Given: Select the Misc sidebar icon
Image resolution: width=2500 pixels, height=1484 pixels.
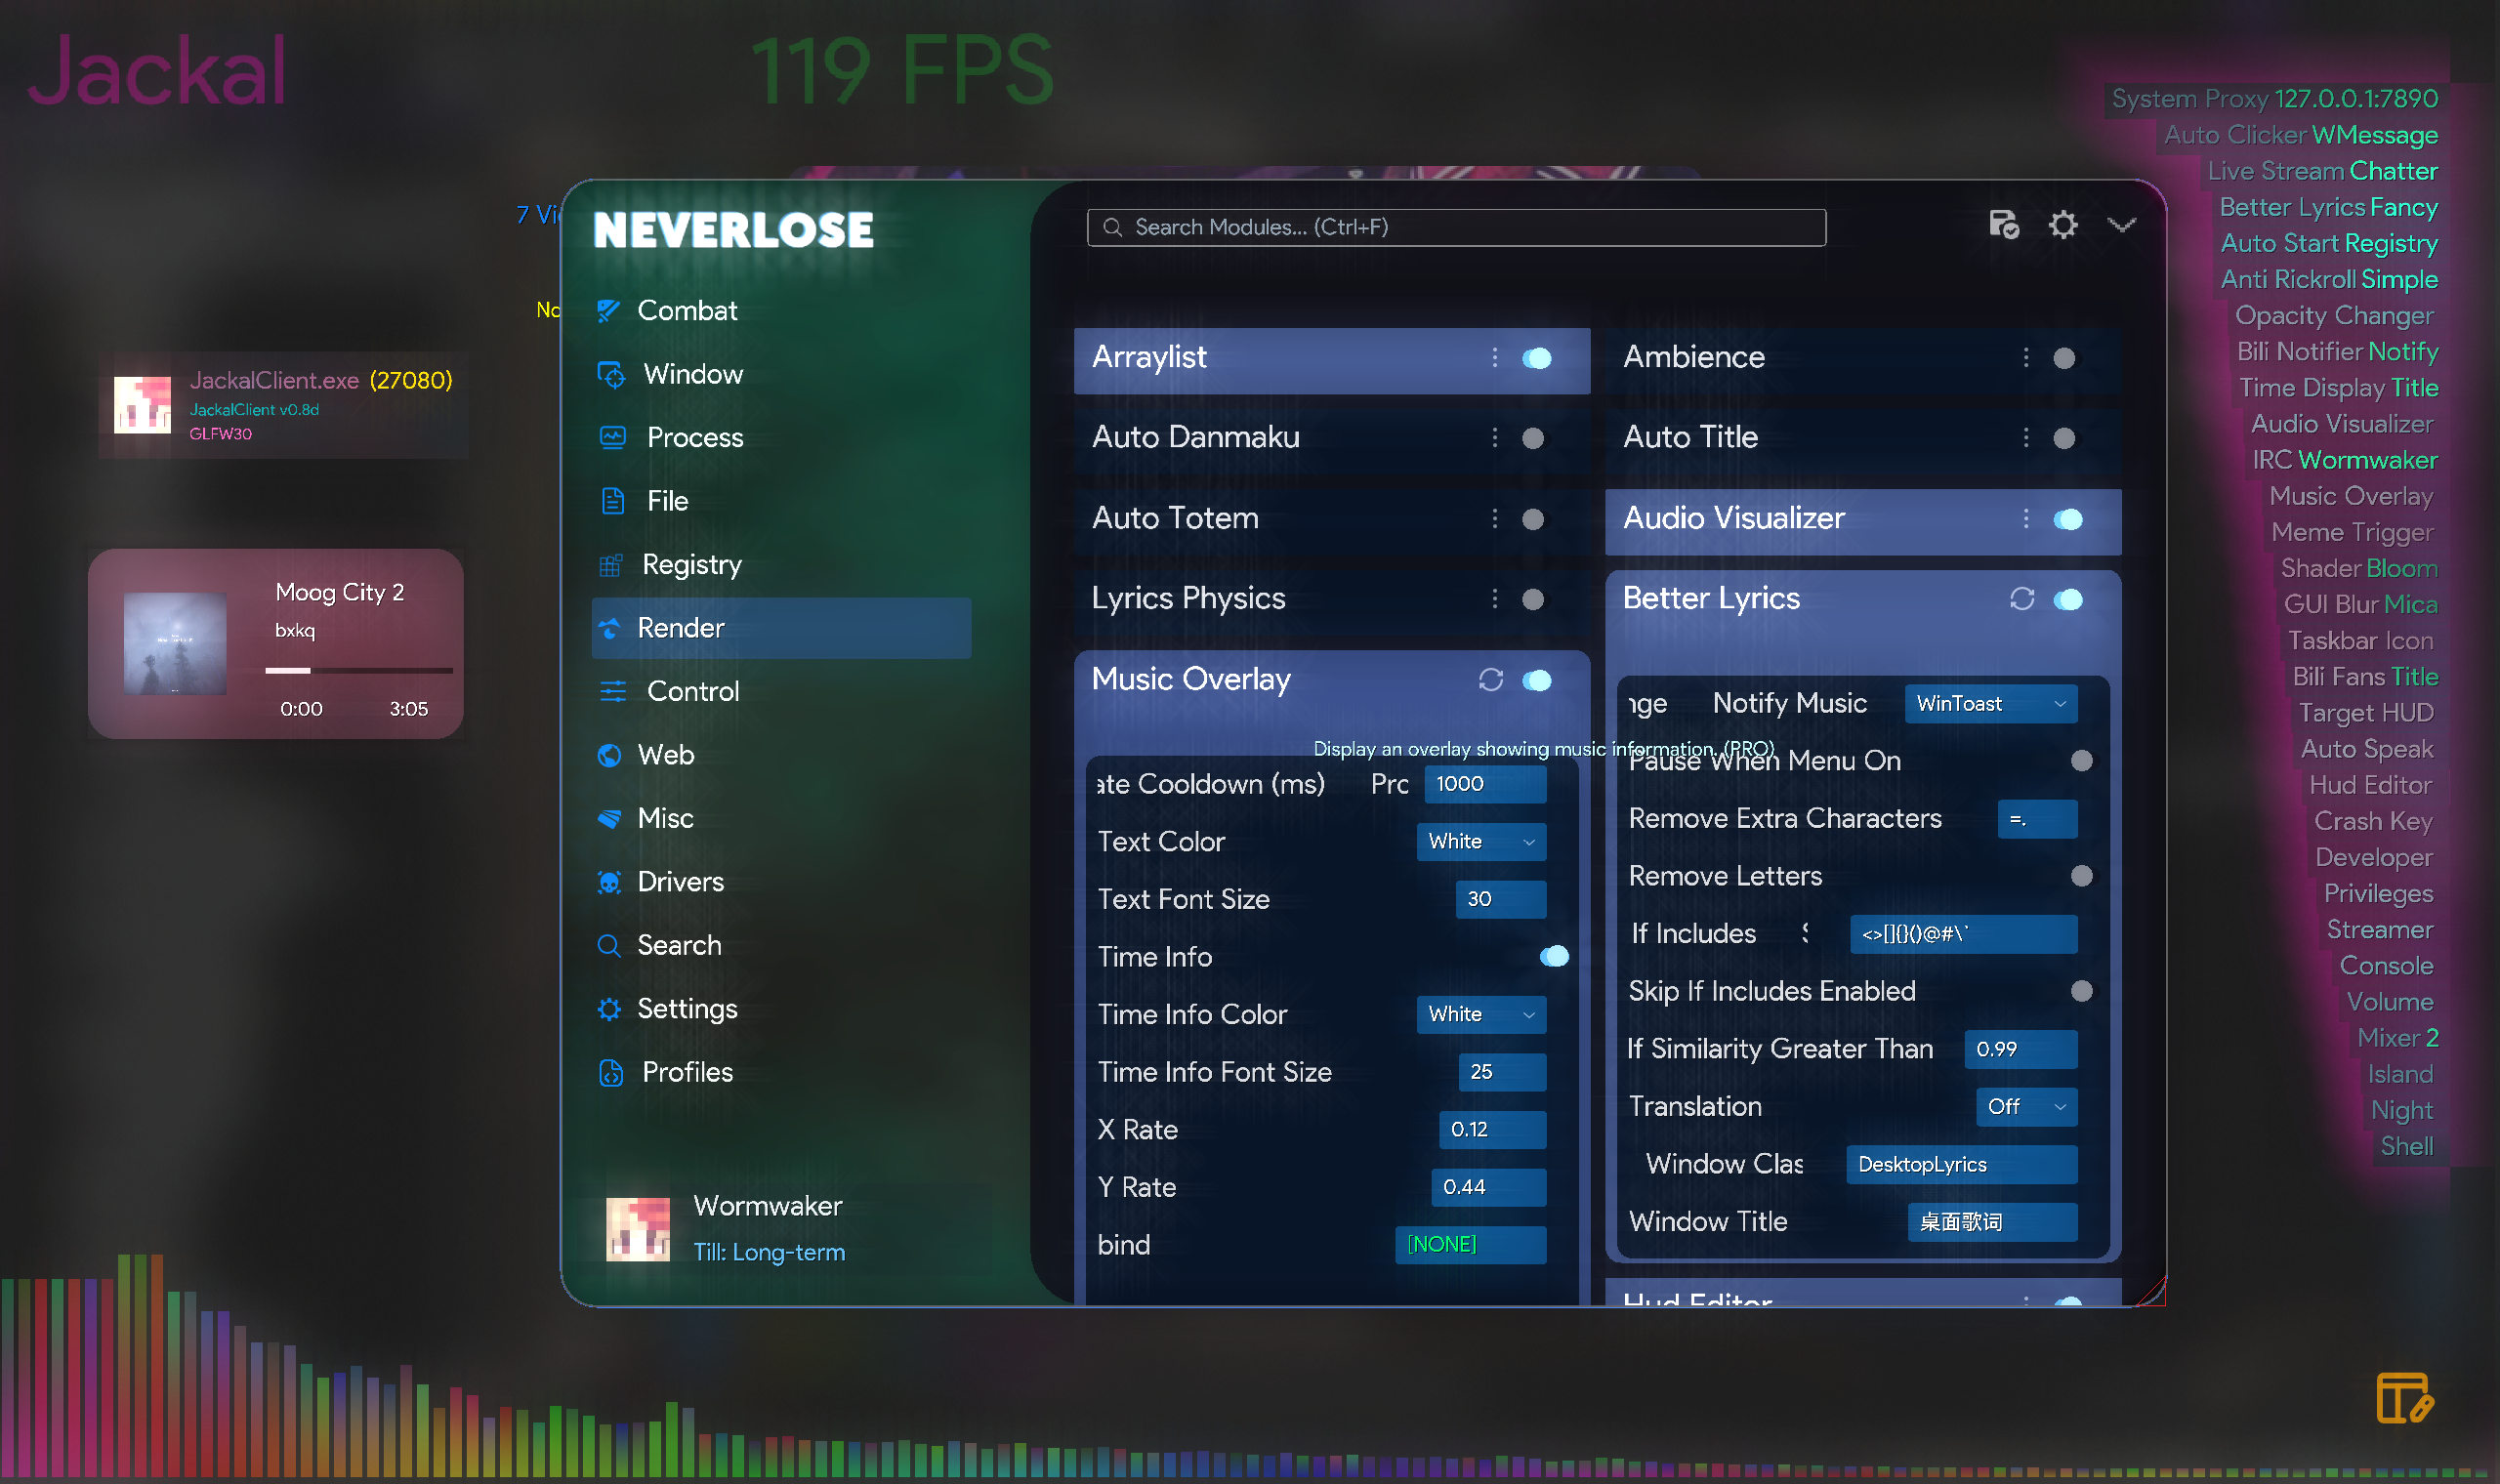Looking at the screenshot, I should [x=609, y=818].
